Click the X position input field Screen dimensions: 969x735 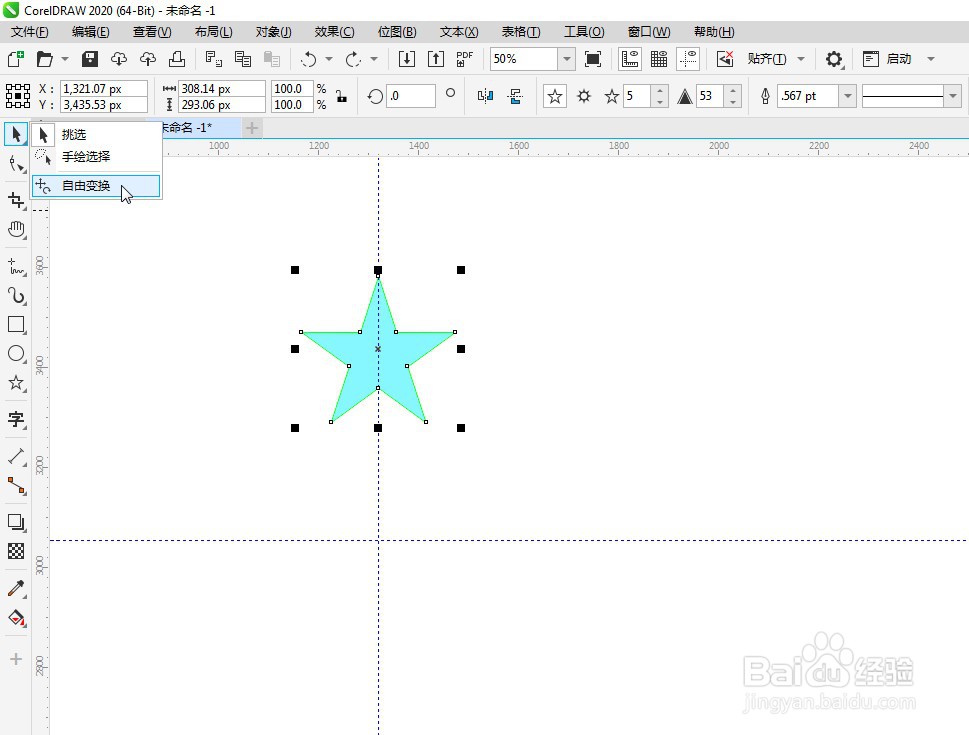coord(104,88)
